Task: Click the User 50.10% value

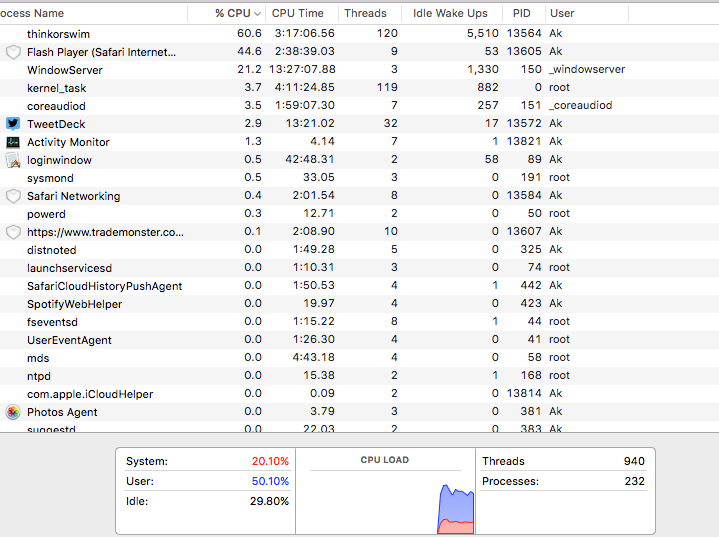Action: [x=270, y=481]
